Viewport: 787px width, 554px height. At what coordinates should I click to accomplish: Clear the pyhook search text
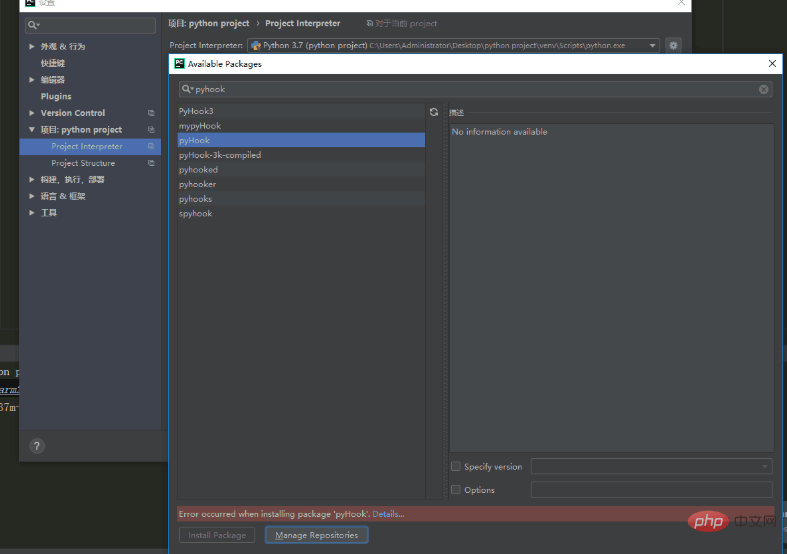pyautogui.click(x=763, y=89)
